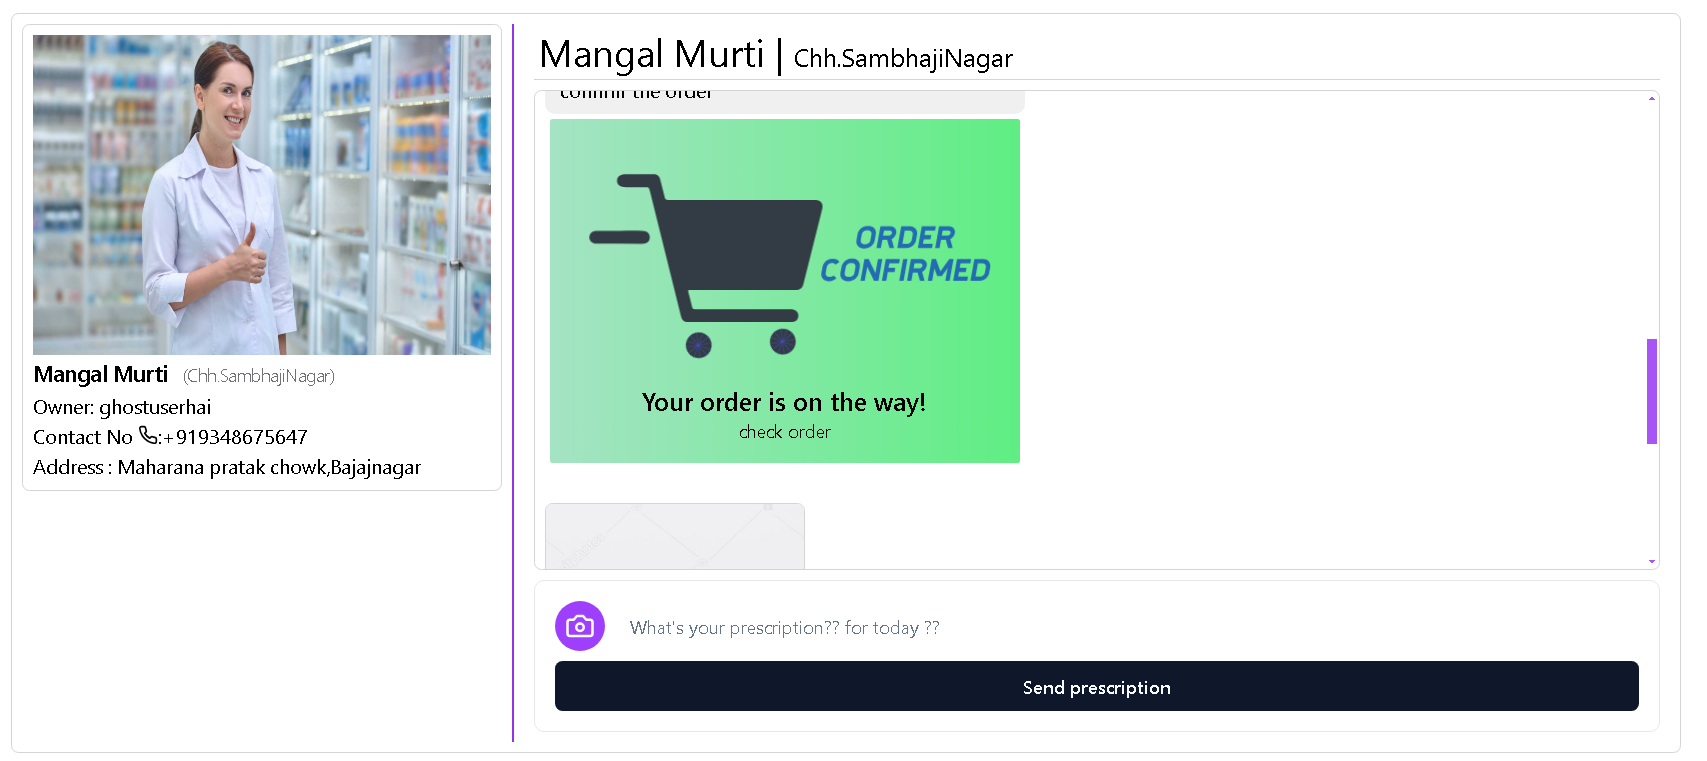This screenshot has width=1707, height=761.
Task: Click the phone number +919348675647
Action: [241, 437]
